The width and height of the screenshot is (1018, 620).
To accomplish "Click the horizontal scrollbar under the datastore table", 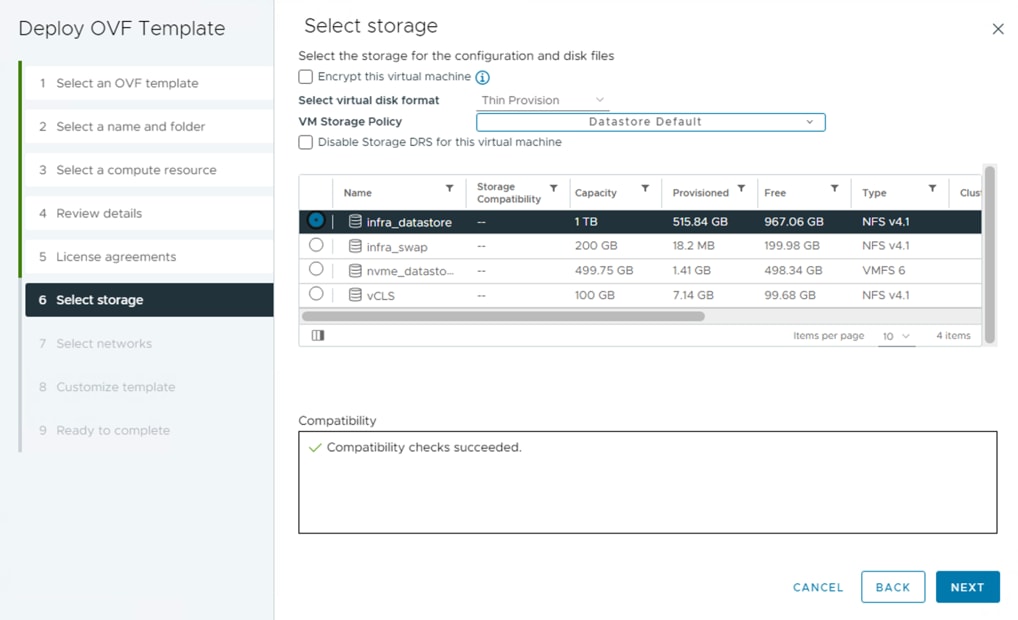I will click(503, 316).
